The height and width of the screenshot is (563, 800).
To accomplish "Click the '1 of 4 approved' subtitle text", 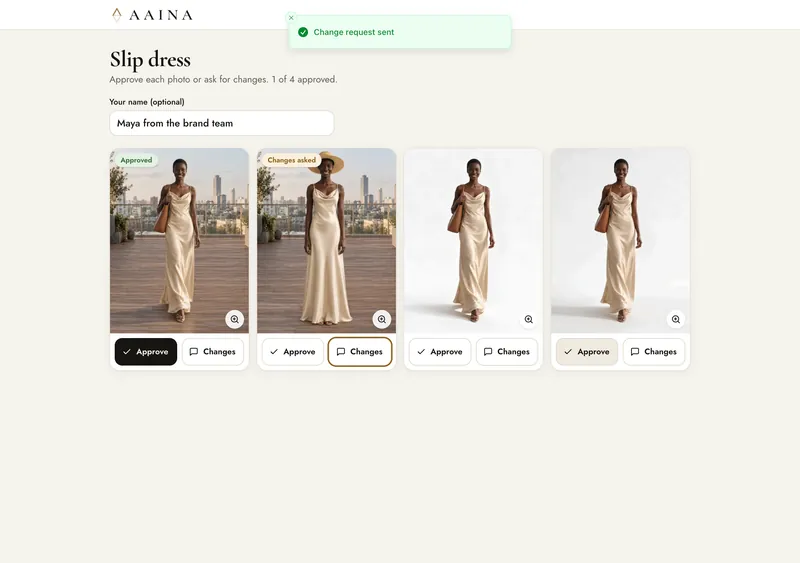I will tap(304, 80).
